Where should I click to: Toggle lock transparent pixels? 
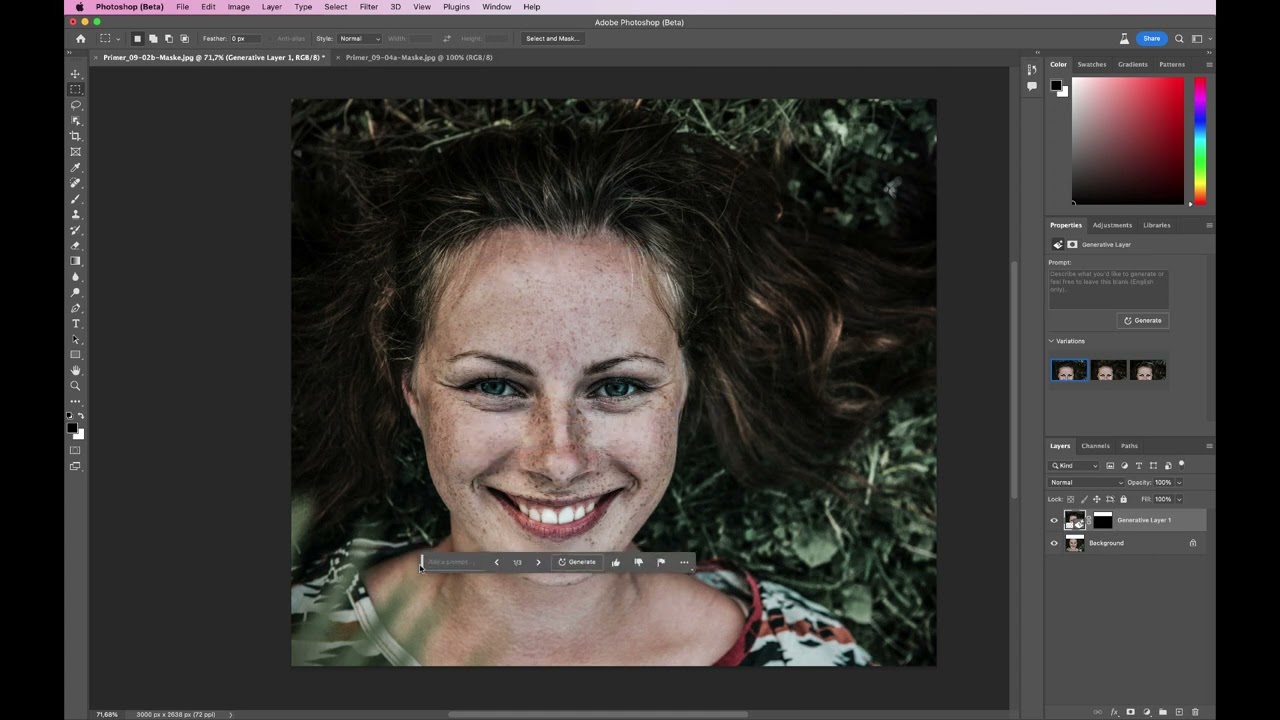(x=1071, y=499)
